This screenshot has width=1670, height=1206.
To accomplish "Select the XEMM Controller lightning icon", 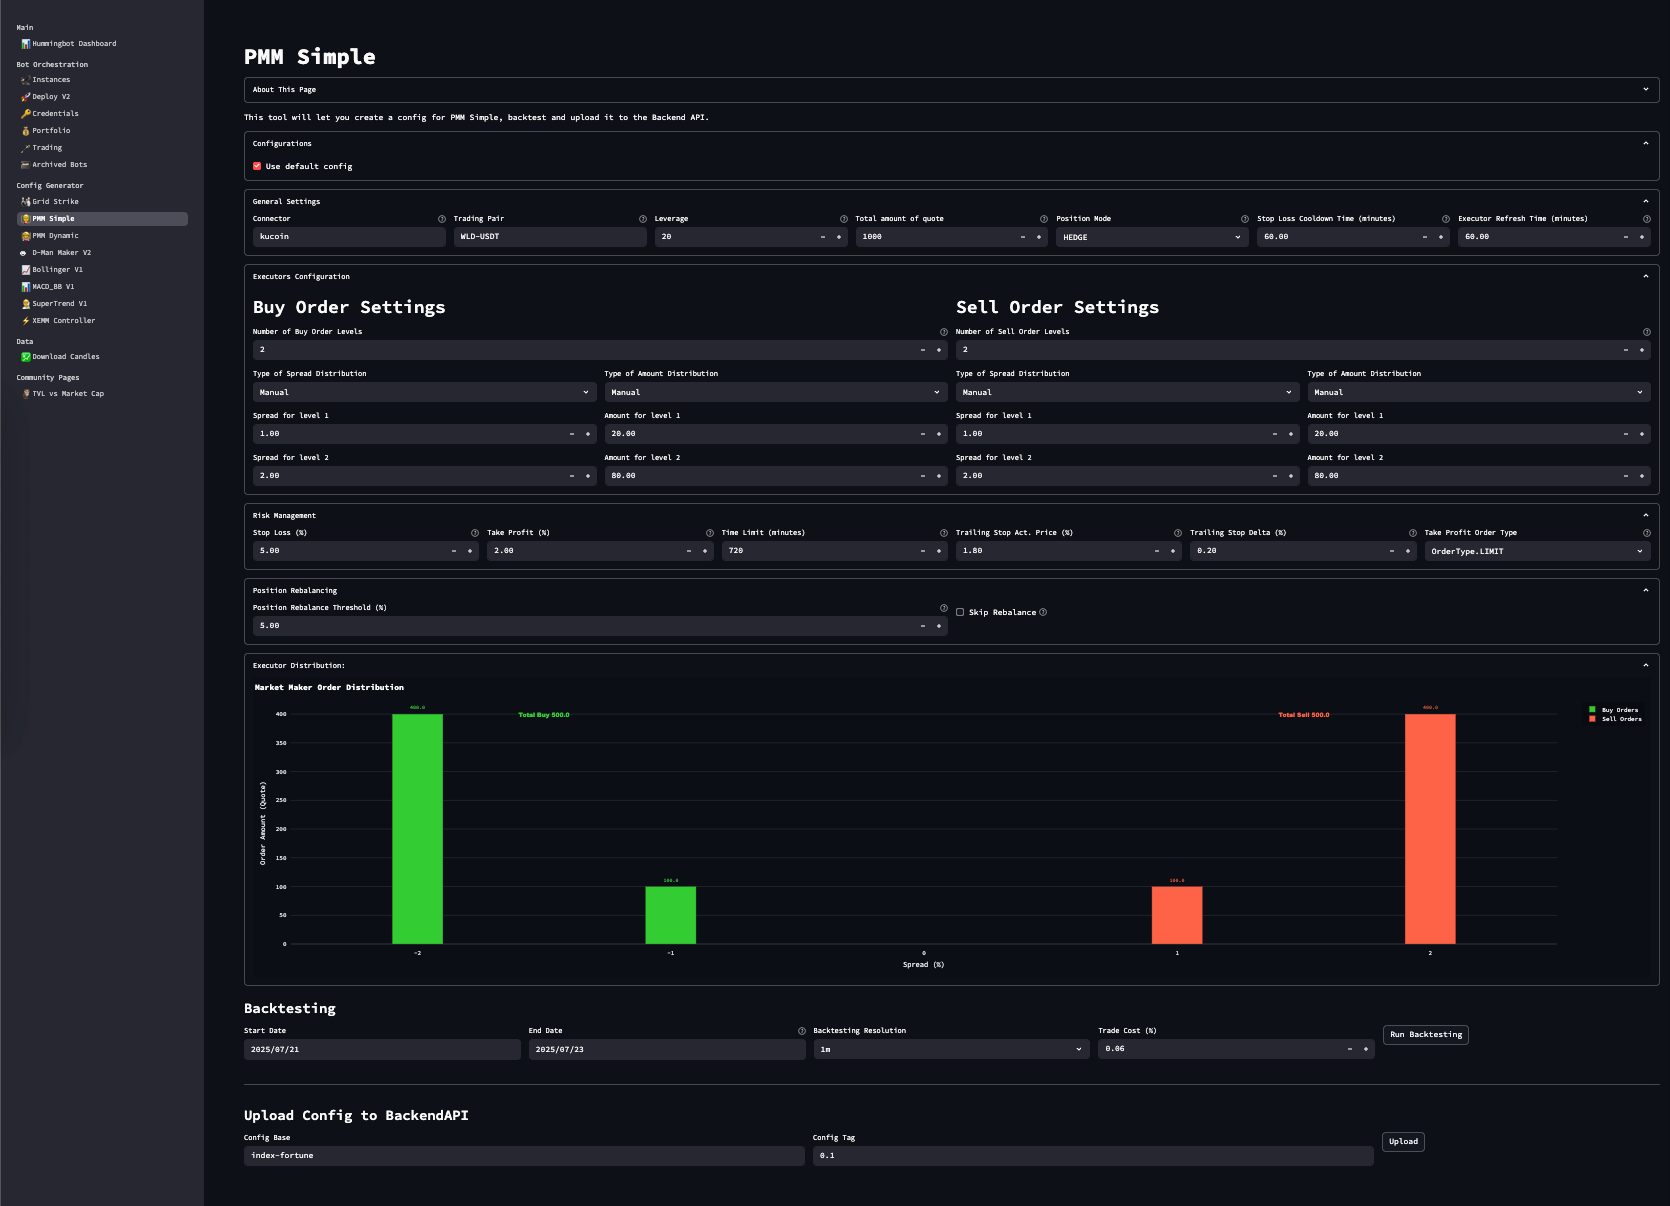I will pyautogui.click(x=25, y=320).
